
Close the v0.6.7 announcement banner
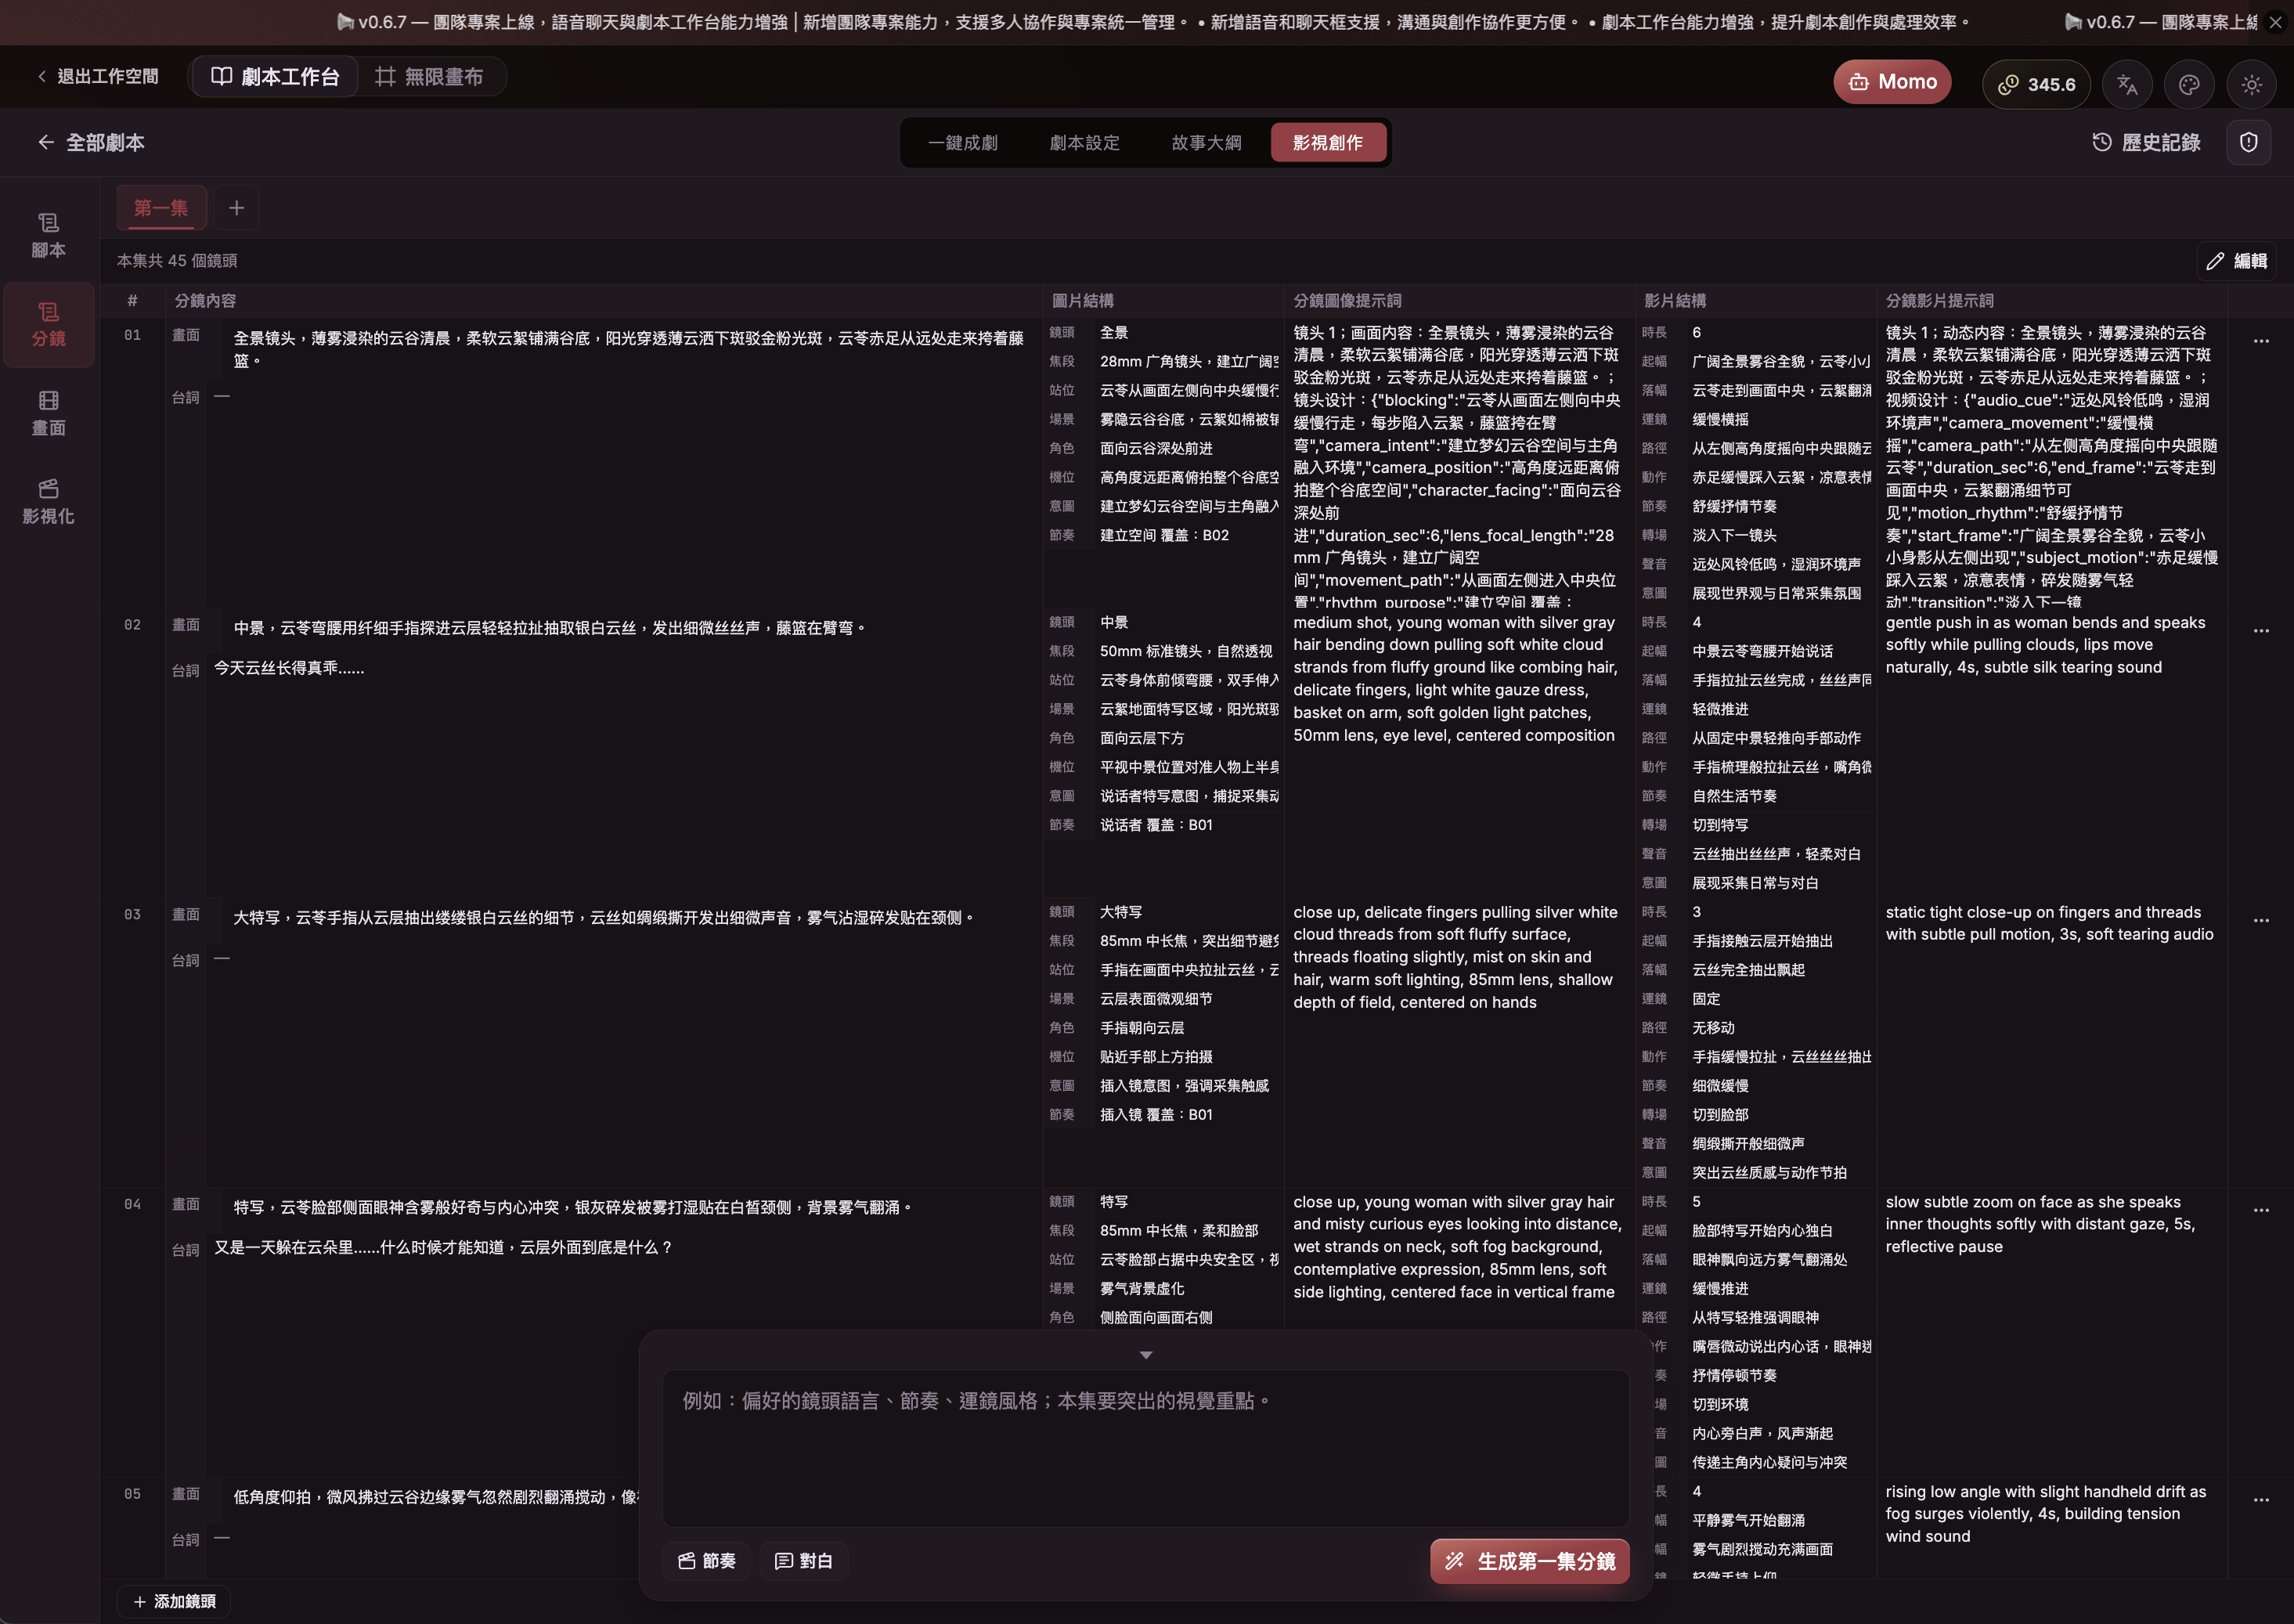point(2275,22)
